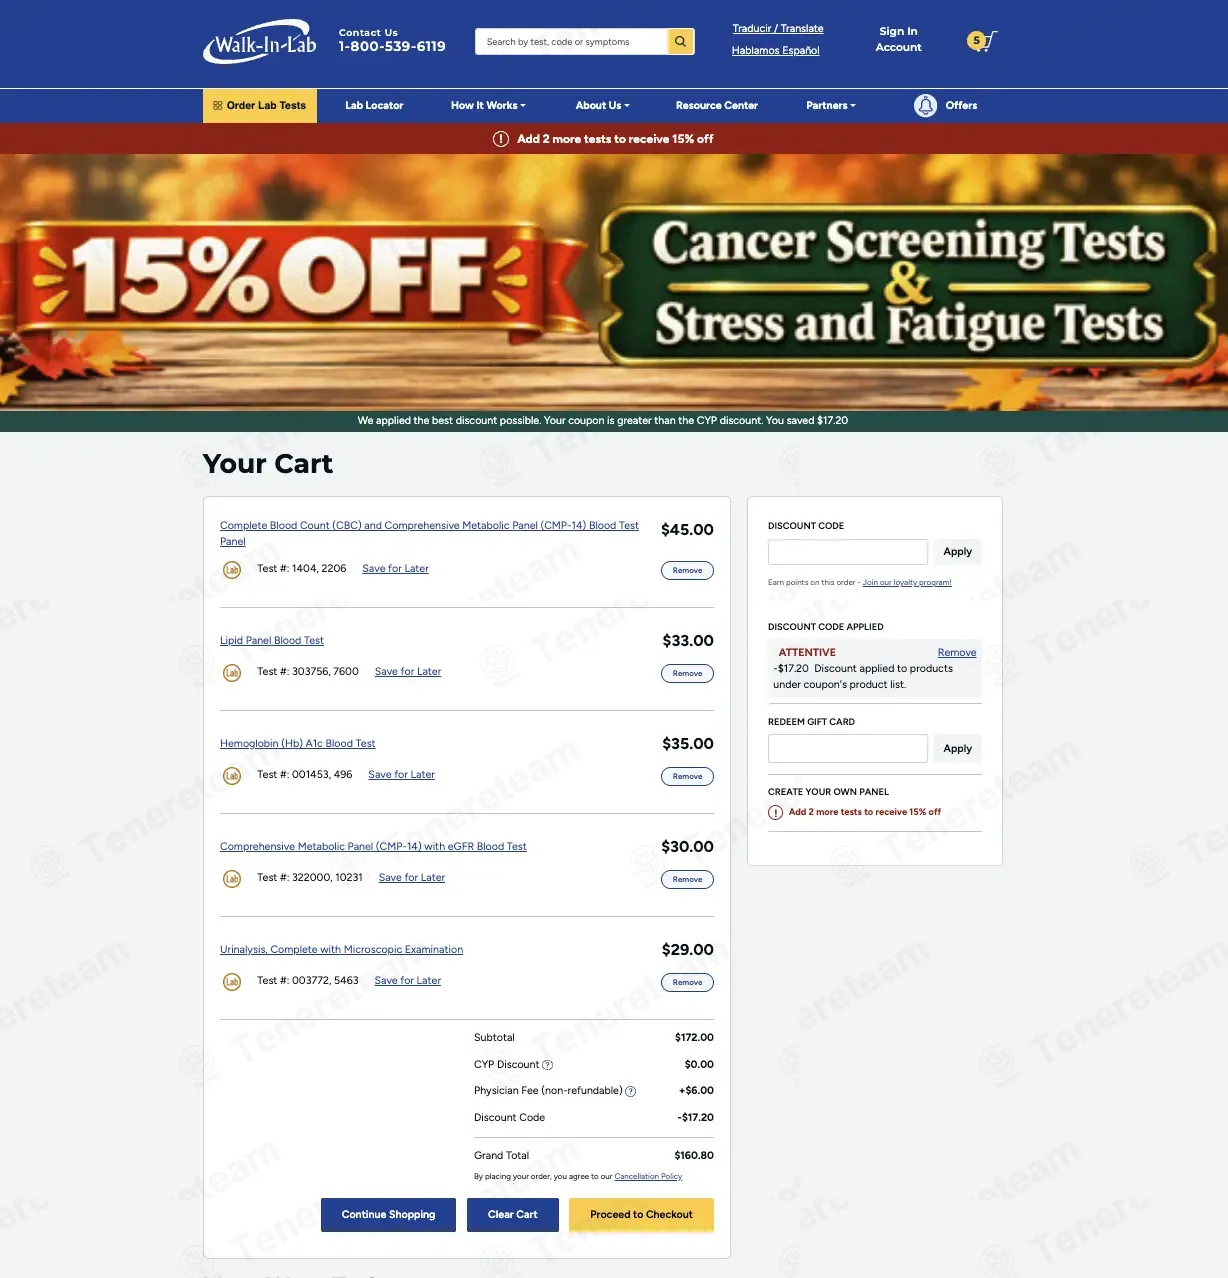This screenshot has height=1278, width=1228.
Task: Expand the How It Works menu
Action: 488,105
